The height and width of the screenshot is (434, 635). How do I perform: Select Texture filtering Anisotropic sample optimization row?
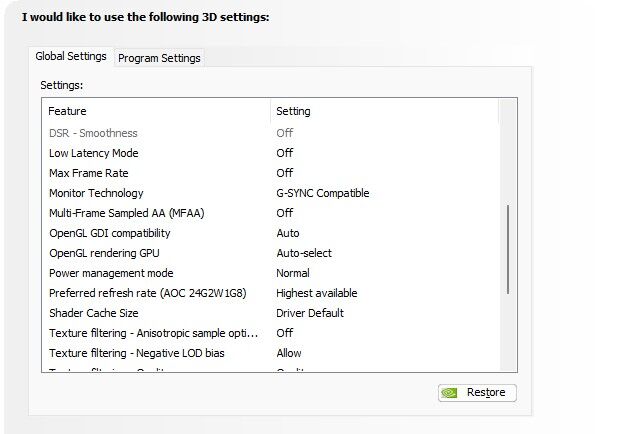click(271, 333)
